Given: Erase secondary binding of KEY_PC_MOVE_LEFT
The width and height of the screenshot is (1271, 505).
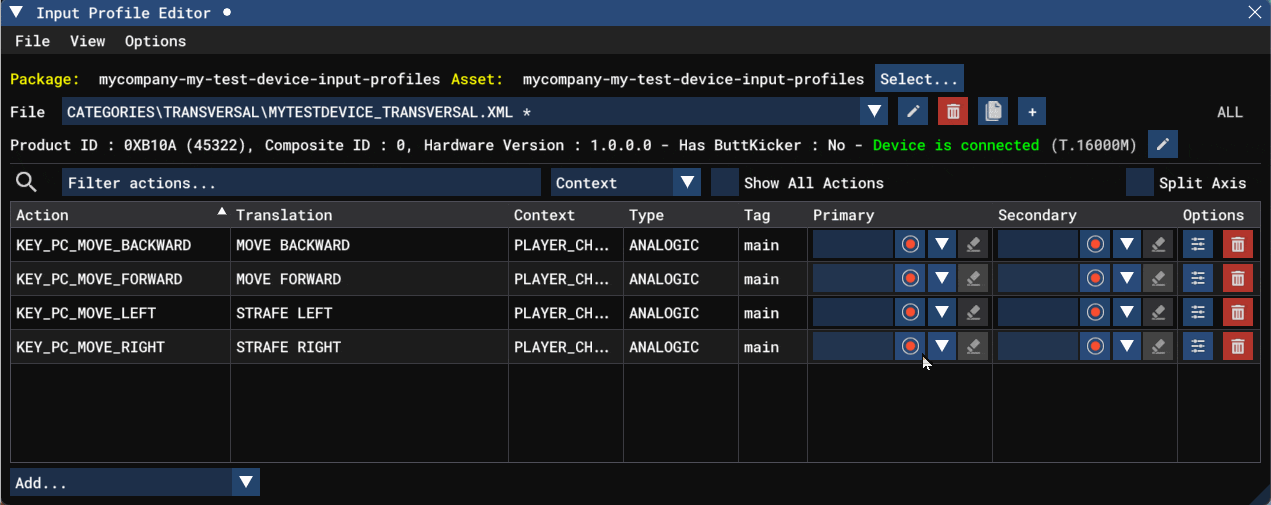Looking at the screenshot, I should tap(1158, 313).
